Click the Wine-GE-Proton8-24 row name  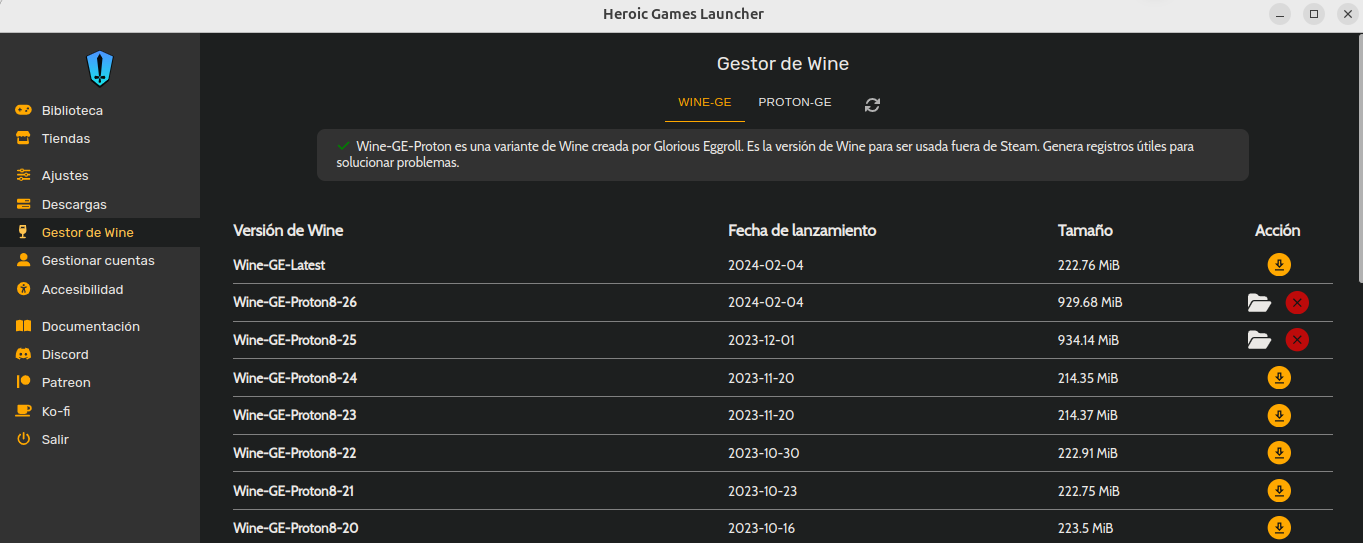(x=295, y=378)
